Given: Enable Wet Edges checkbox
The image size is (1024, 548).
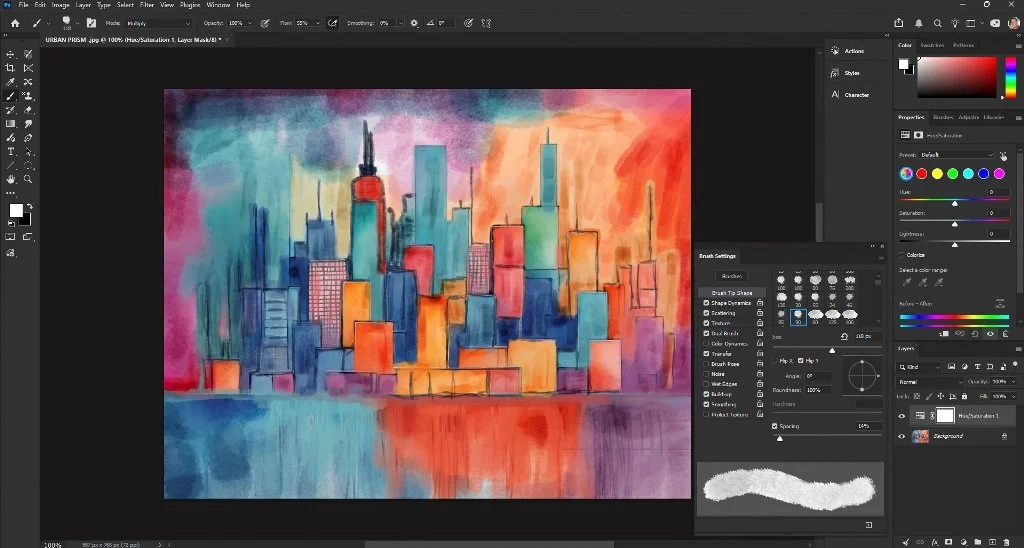Looking at the screenshot, I should pyautogui.click(x=706, y=384).
